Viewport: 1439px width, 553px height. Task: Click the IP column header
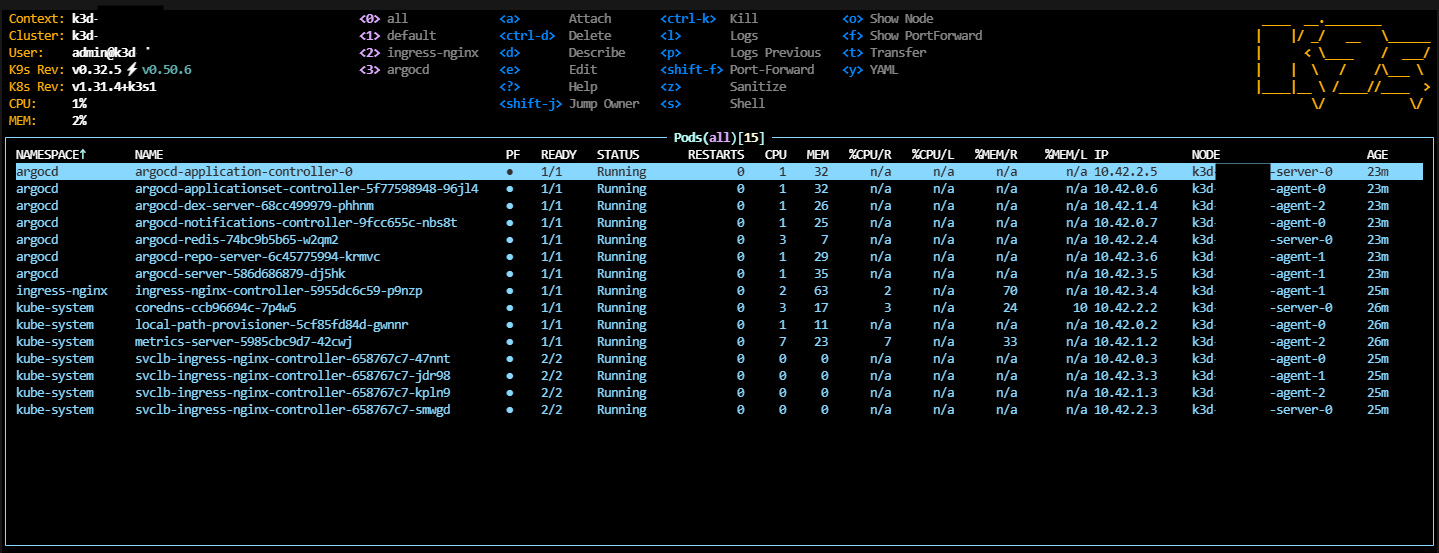click(x=1101, y=155)
